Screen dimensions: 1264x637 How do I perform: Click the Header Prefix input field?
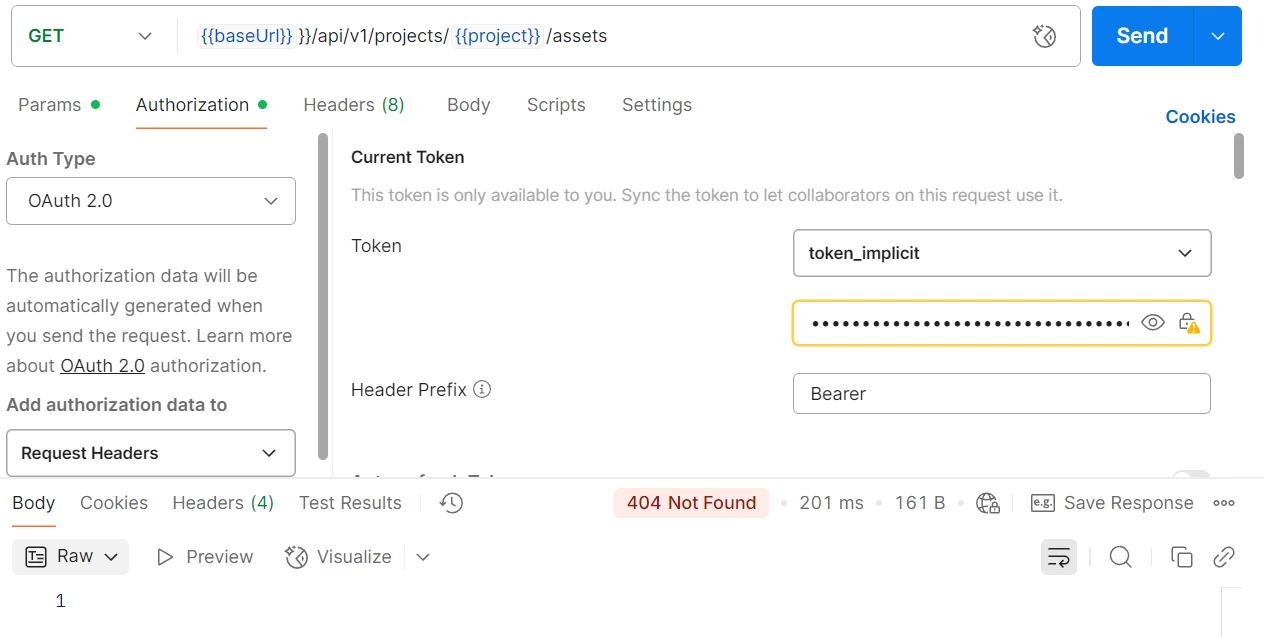click(1001, 393)
